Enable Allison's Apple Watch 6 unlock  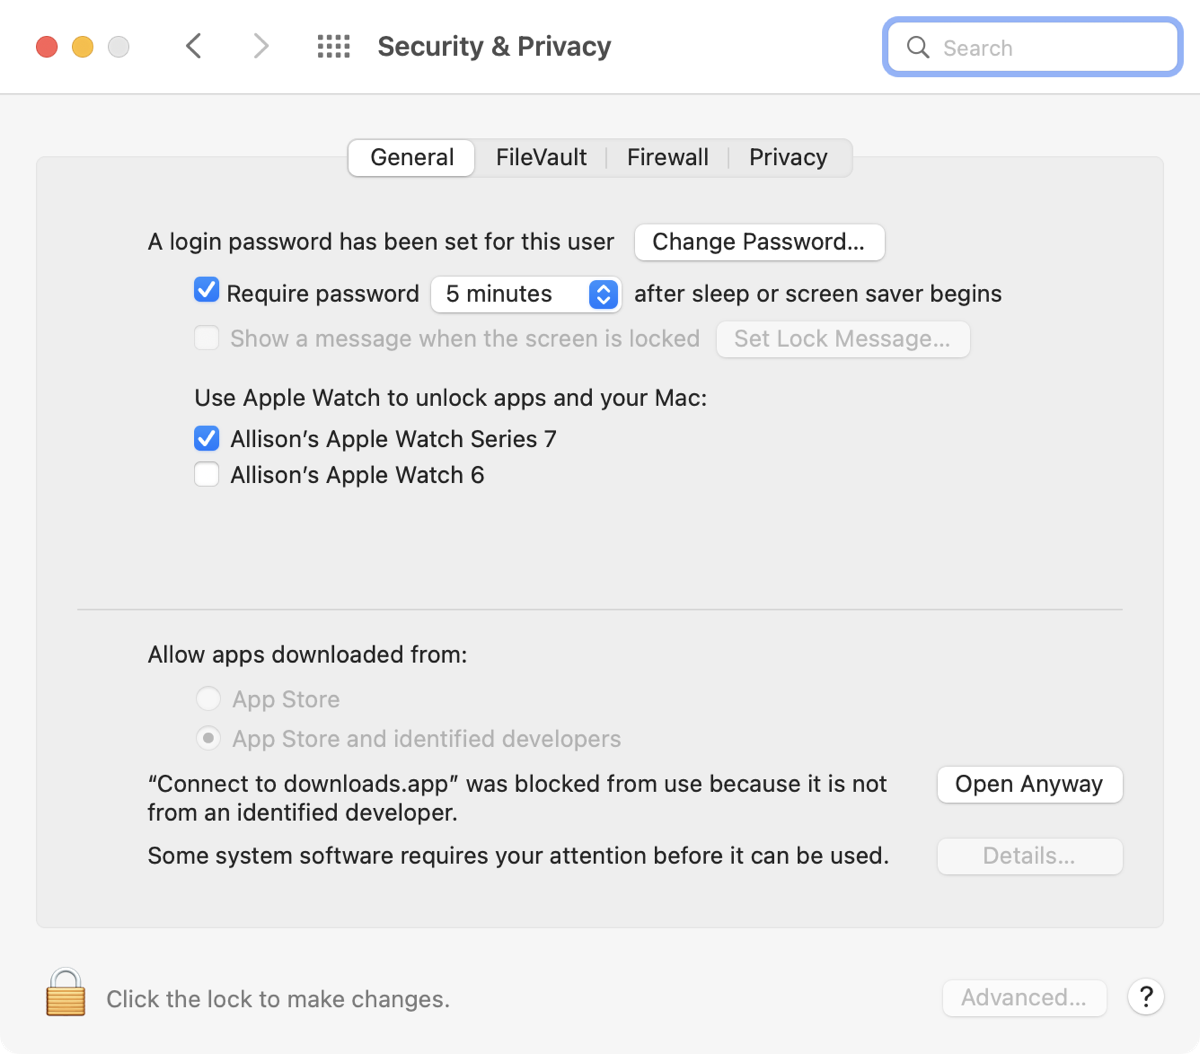[x=207, y=474]
